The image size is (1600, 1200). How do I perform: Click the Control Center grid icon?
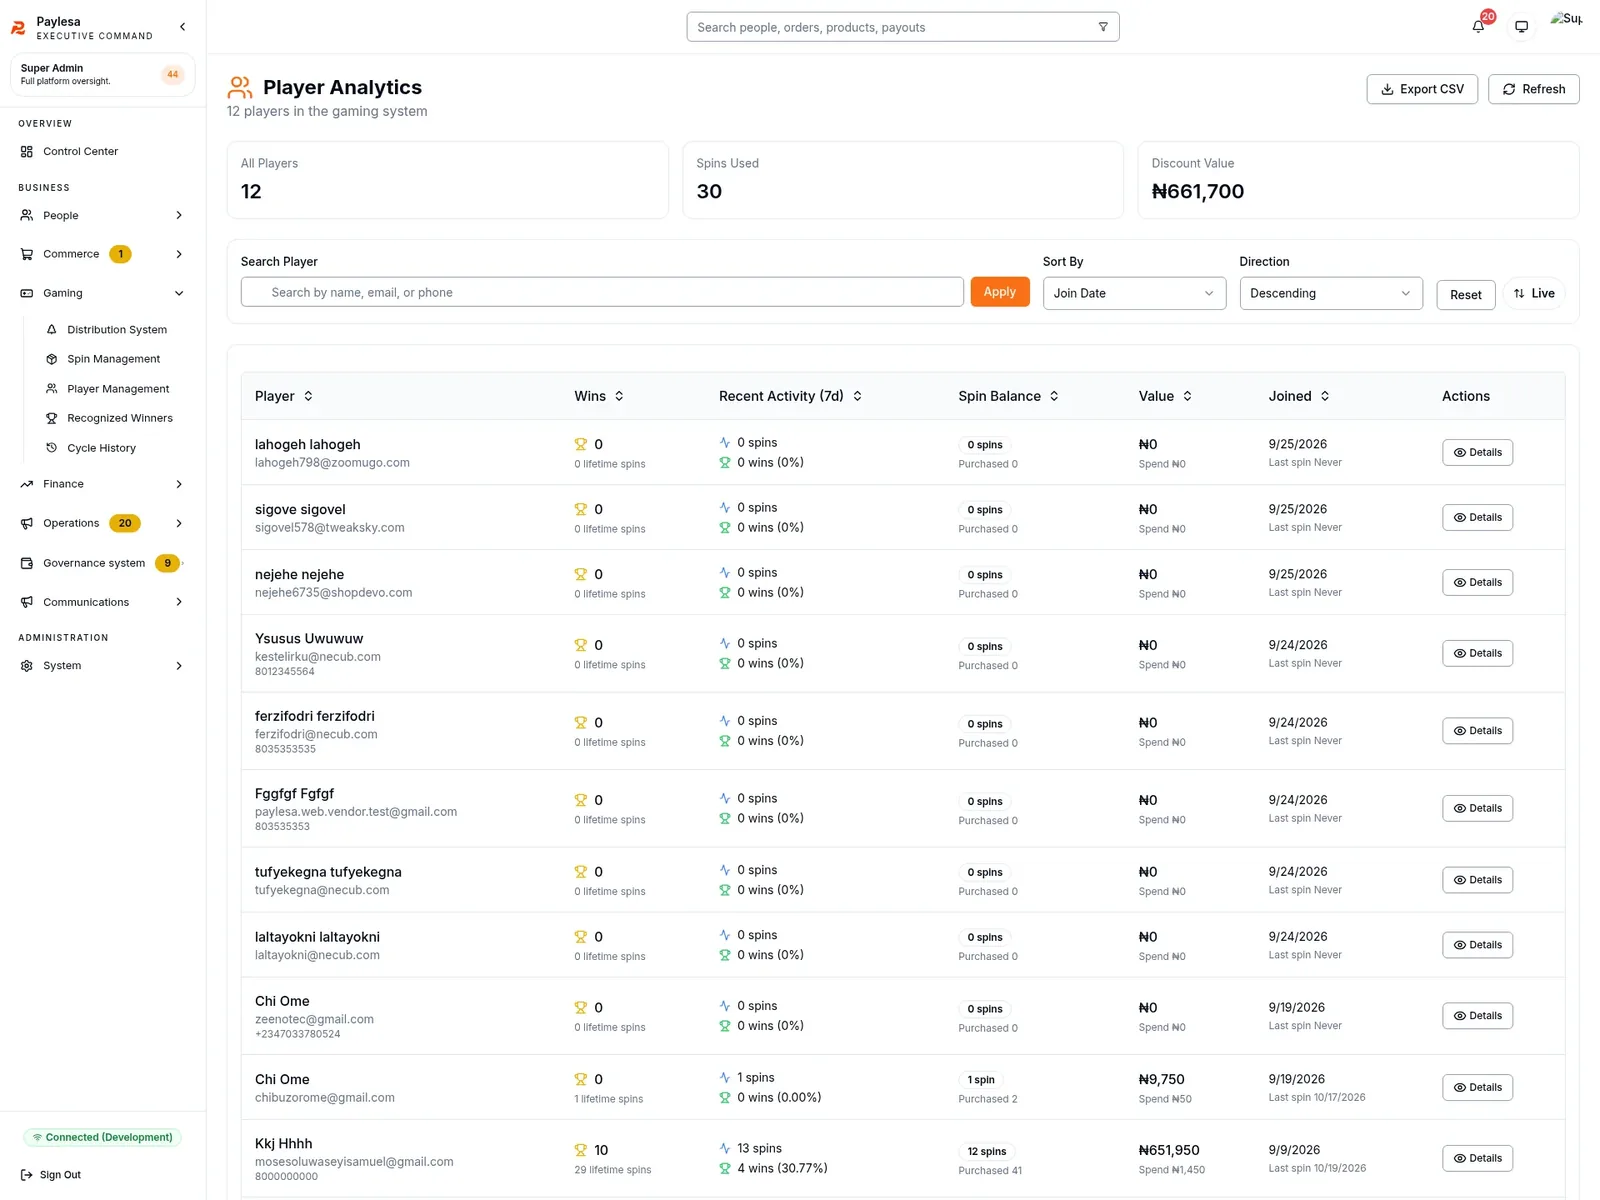coord(27,152)
